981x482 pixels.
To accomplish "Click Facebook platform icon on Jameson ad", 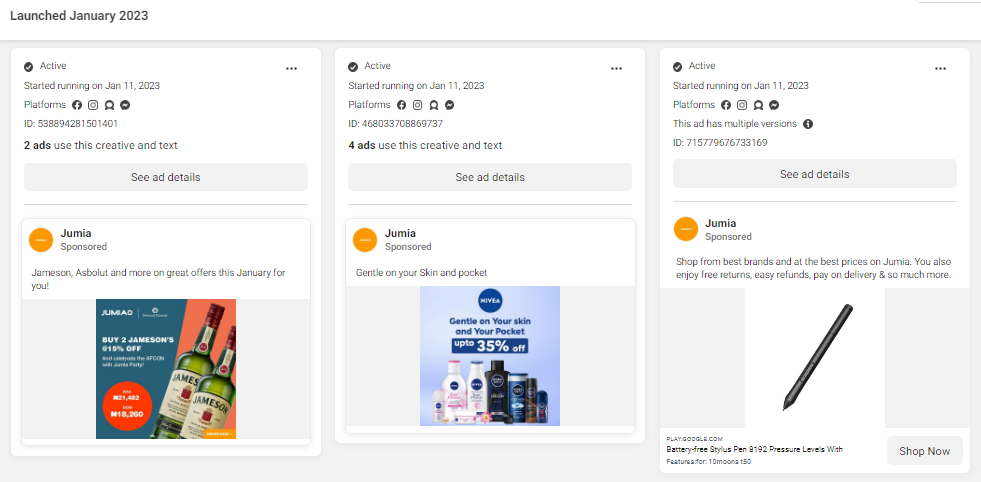I will point(77,105).
